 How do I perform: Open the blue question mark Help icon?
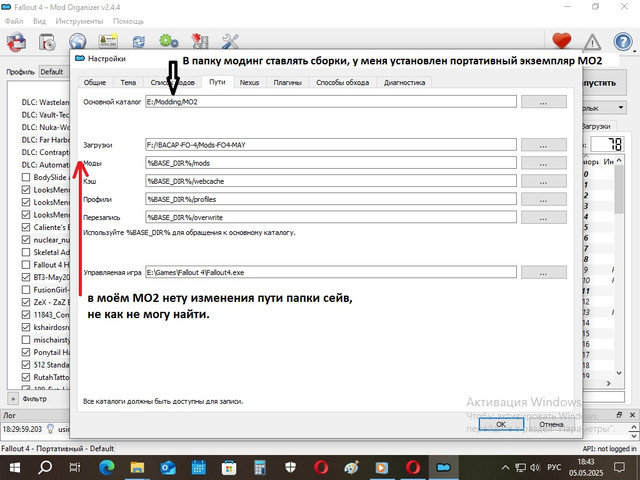[x=622, y=42]
